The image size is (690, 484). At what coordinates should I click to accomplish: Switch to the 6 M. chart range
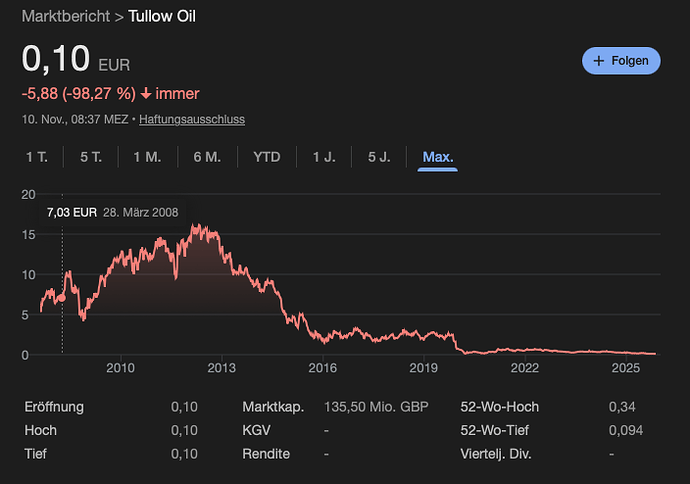207,157
